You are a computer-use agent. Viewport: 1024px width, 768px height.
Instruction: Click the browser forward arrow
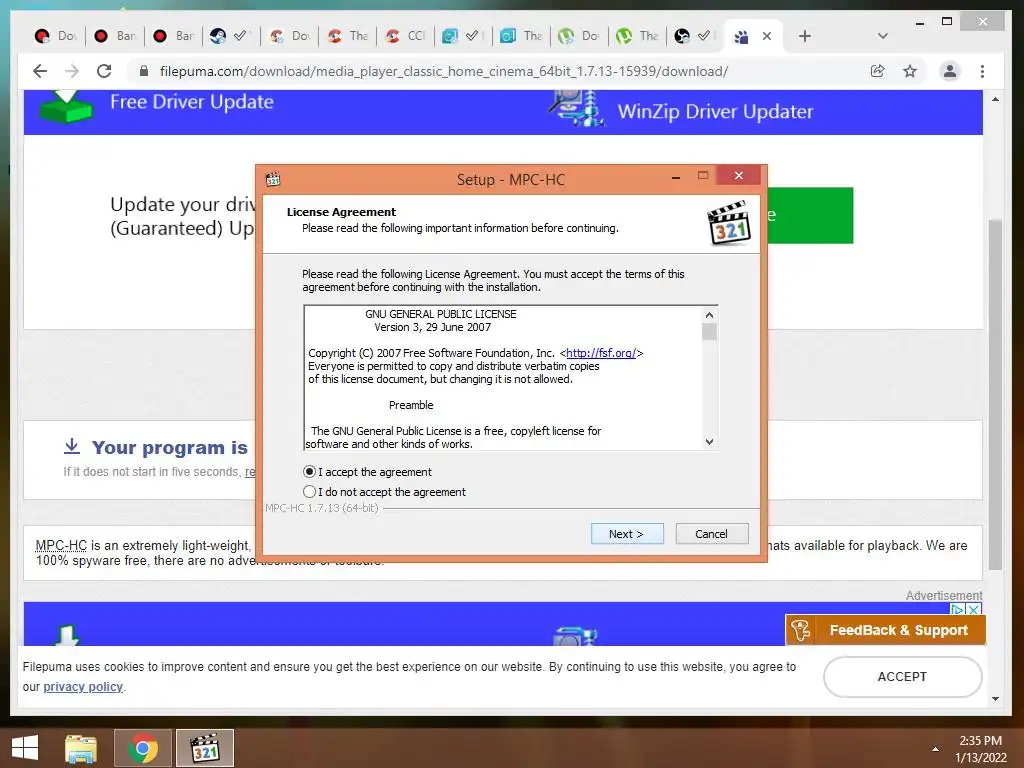click(x=72, y=71)
